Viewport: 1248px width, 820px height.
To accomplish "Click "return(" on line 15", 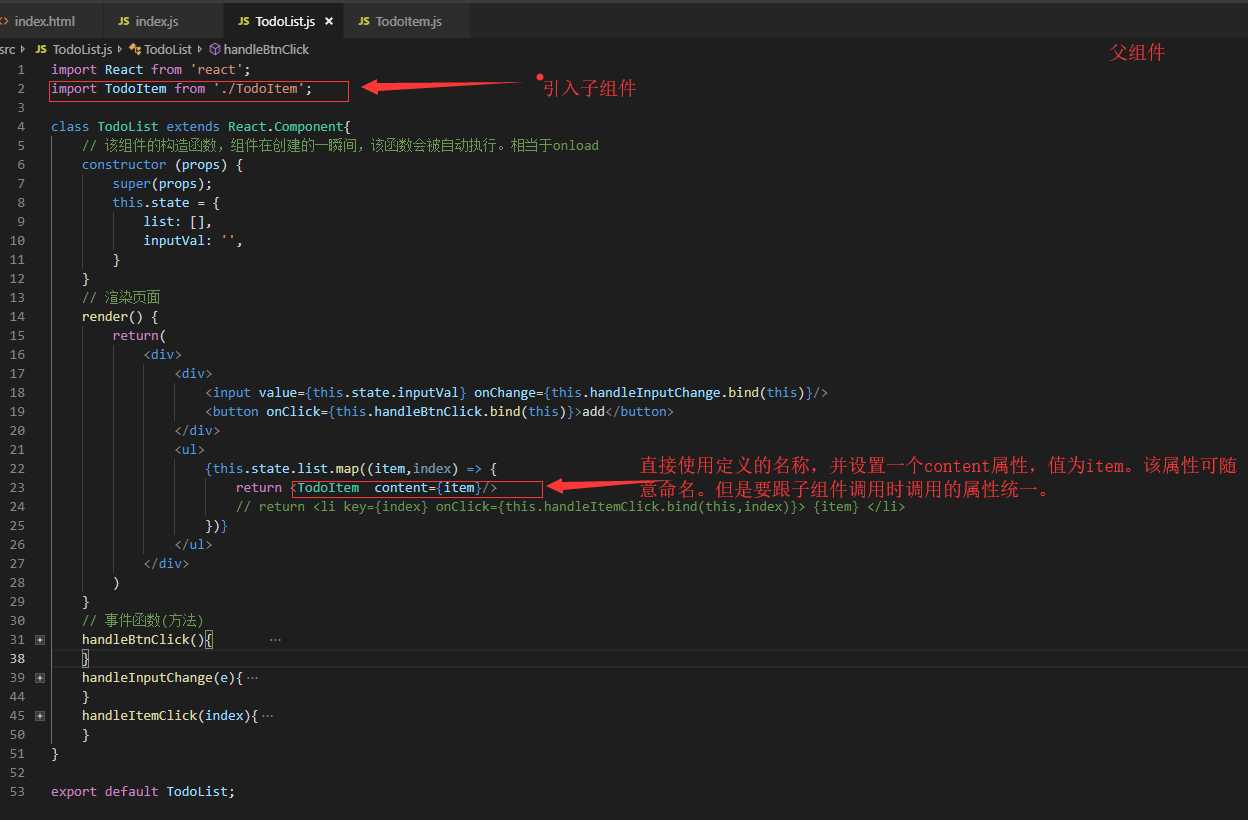I will [139, 335].
